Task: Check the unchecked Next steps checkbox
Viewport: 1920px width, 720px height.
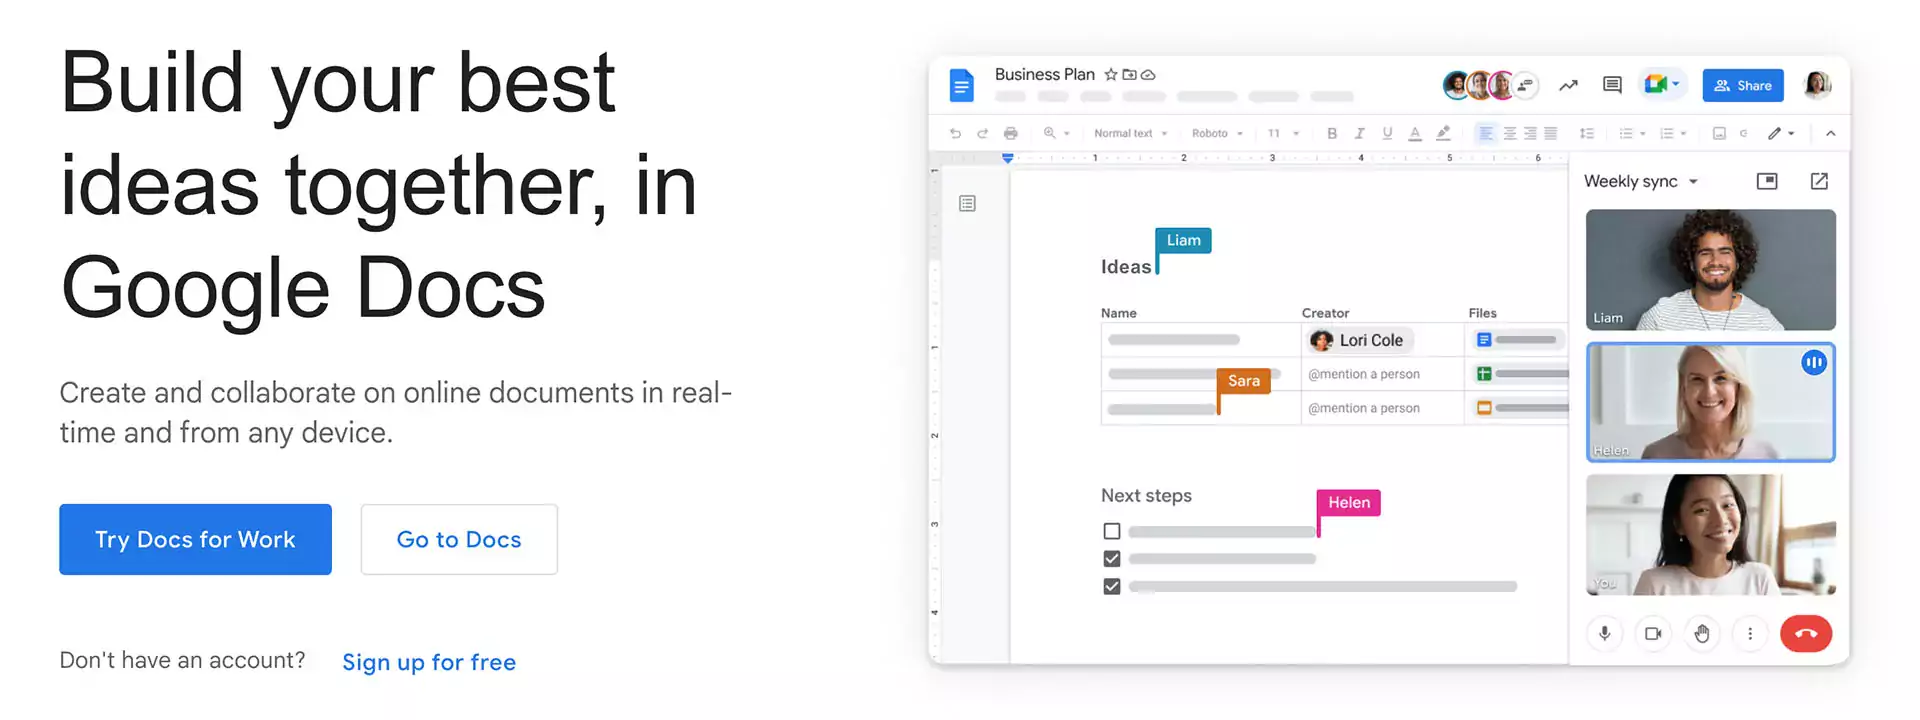Action: (1111, 531)
